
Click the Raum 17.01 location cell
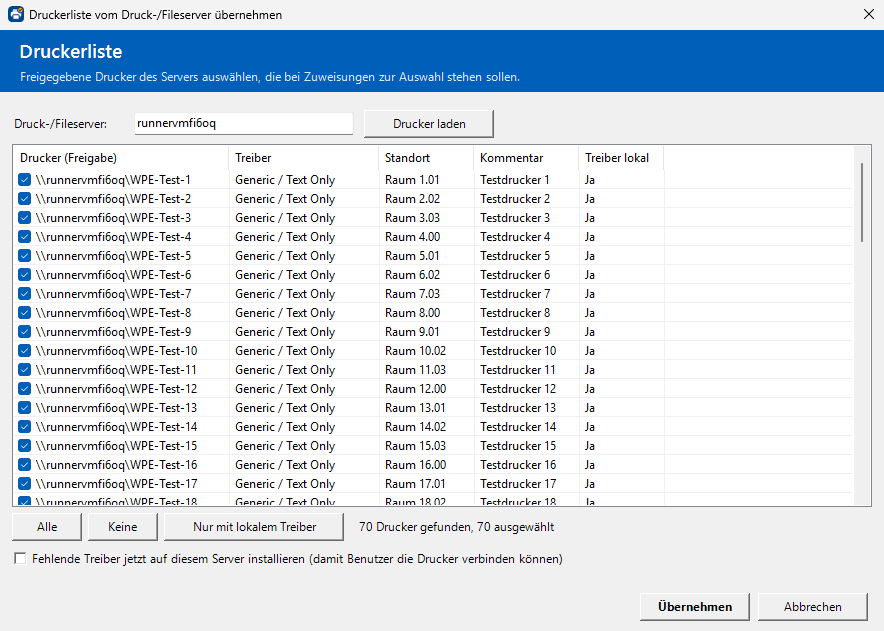coord(416,484)
